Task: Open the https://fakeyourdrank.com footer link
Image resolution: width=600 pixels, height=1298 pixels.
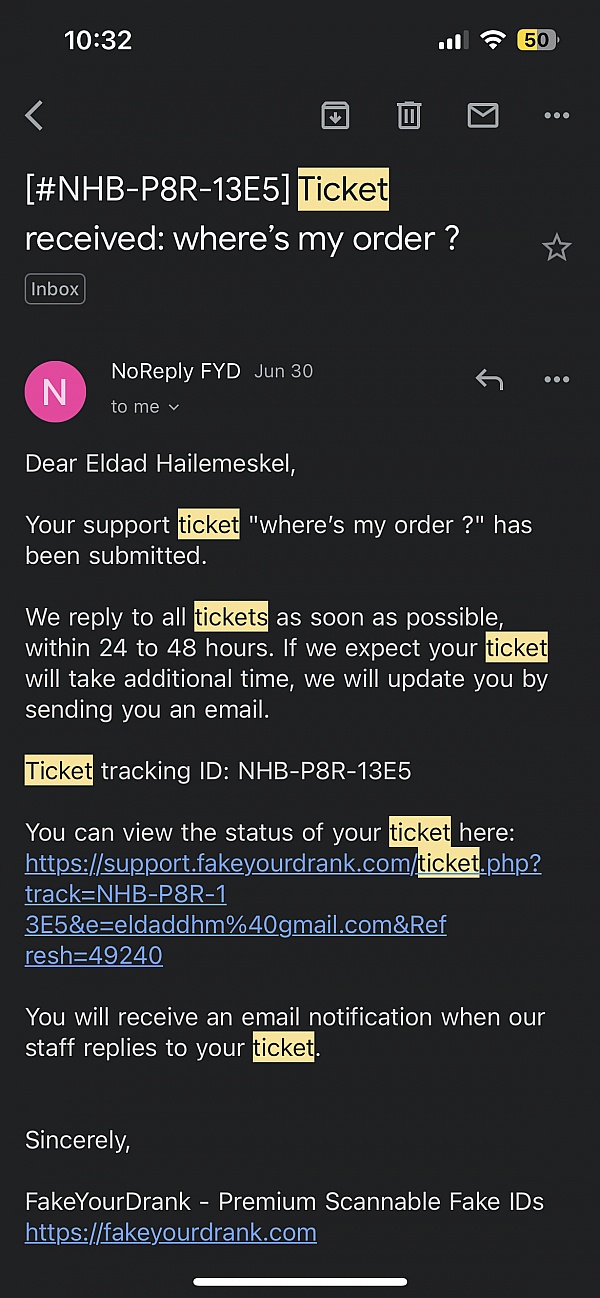Action: (x=171, y=1232)
